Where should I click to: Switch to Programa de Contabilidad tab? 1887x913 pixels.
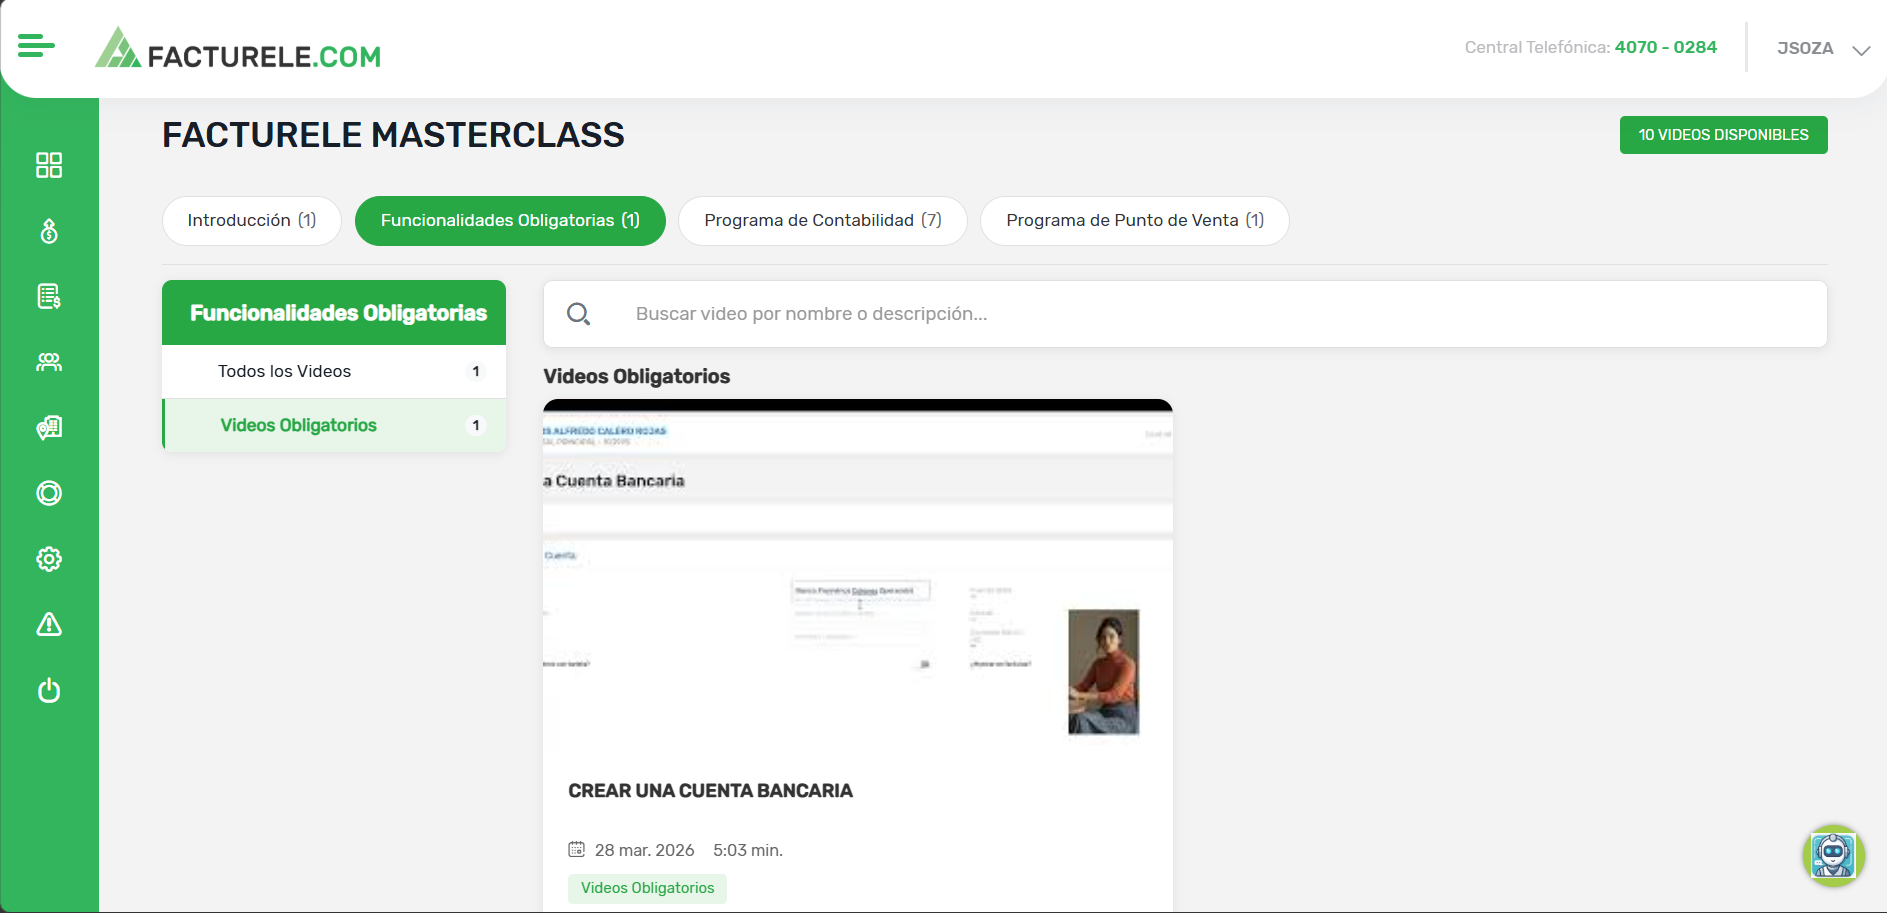[x=823, y=221]
